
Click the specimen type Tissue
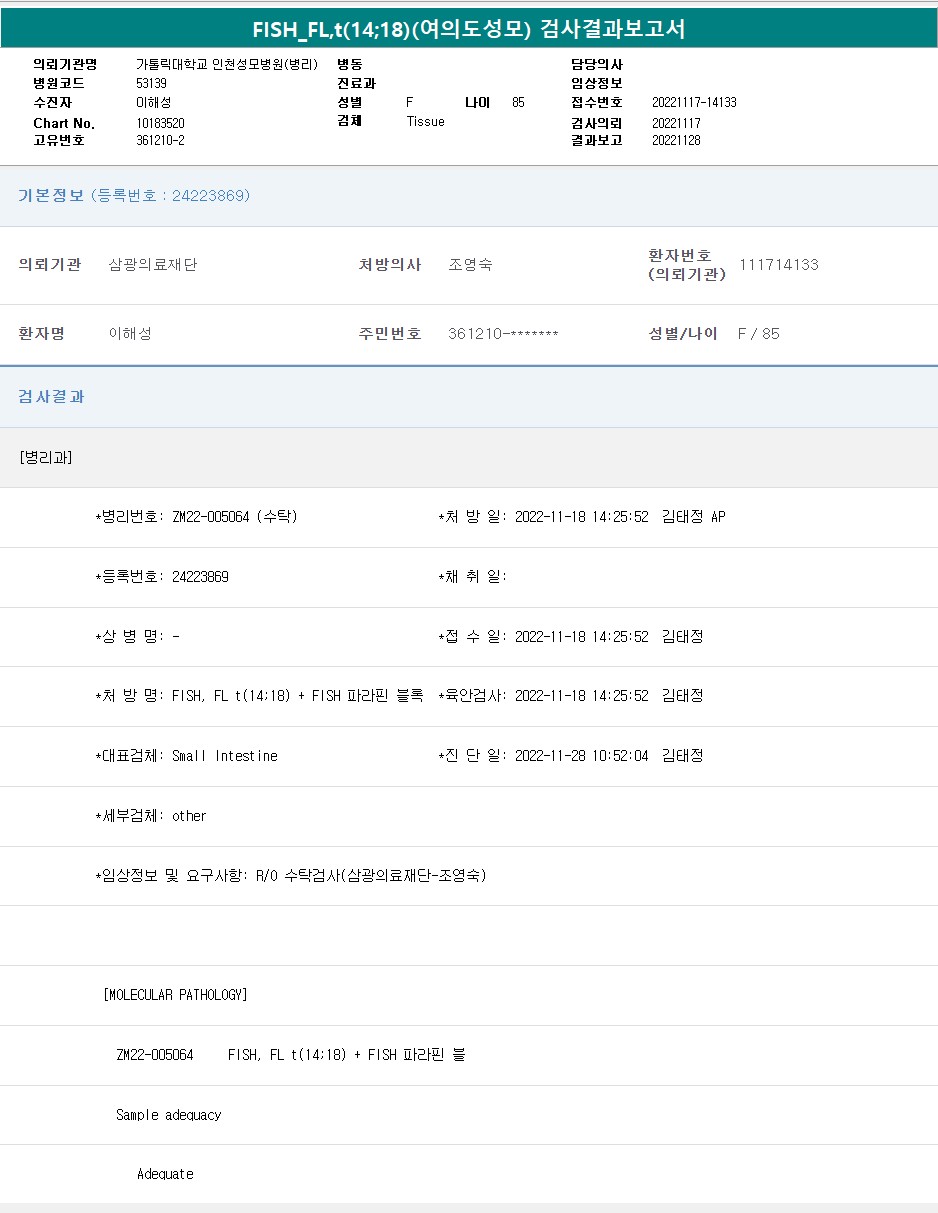[425, 121]
